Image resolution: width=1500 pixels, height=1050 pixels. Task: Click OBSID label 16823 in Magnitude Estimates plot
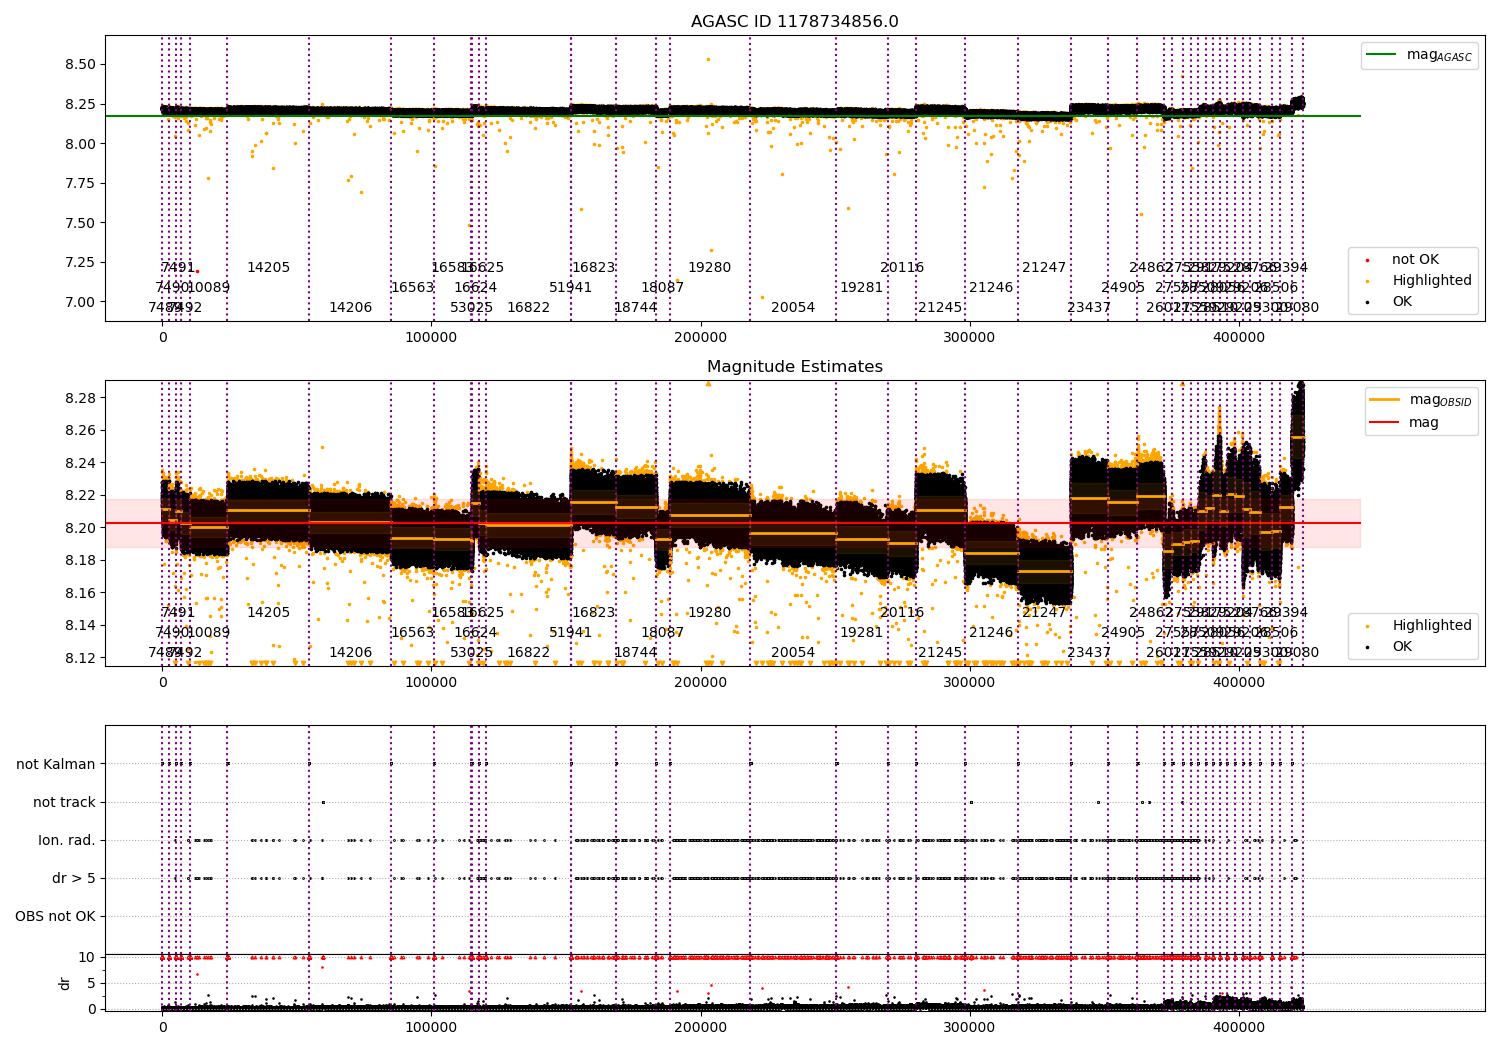tap(594, 613)
